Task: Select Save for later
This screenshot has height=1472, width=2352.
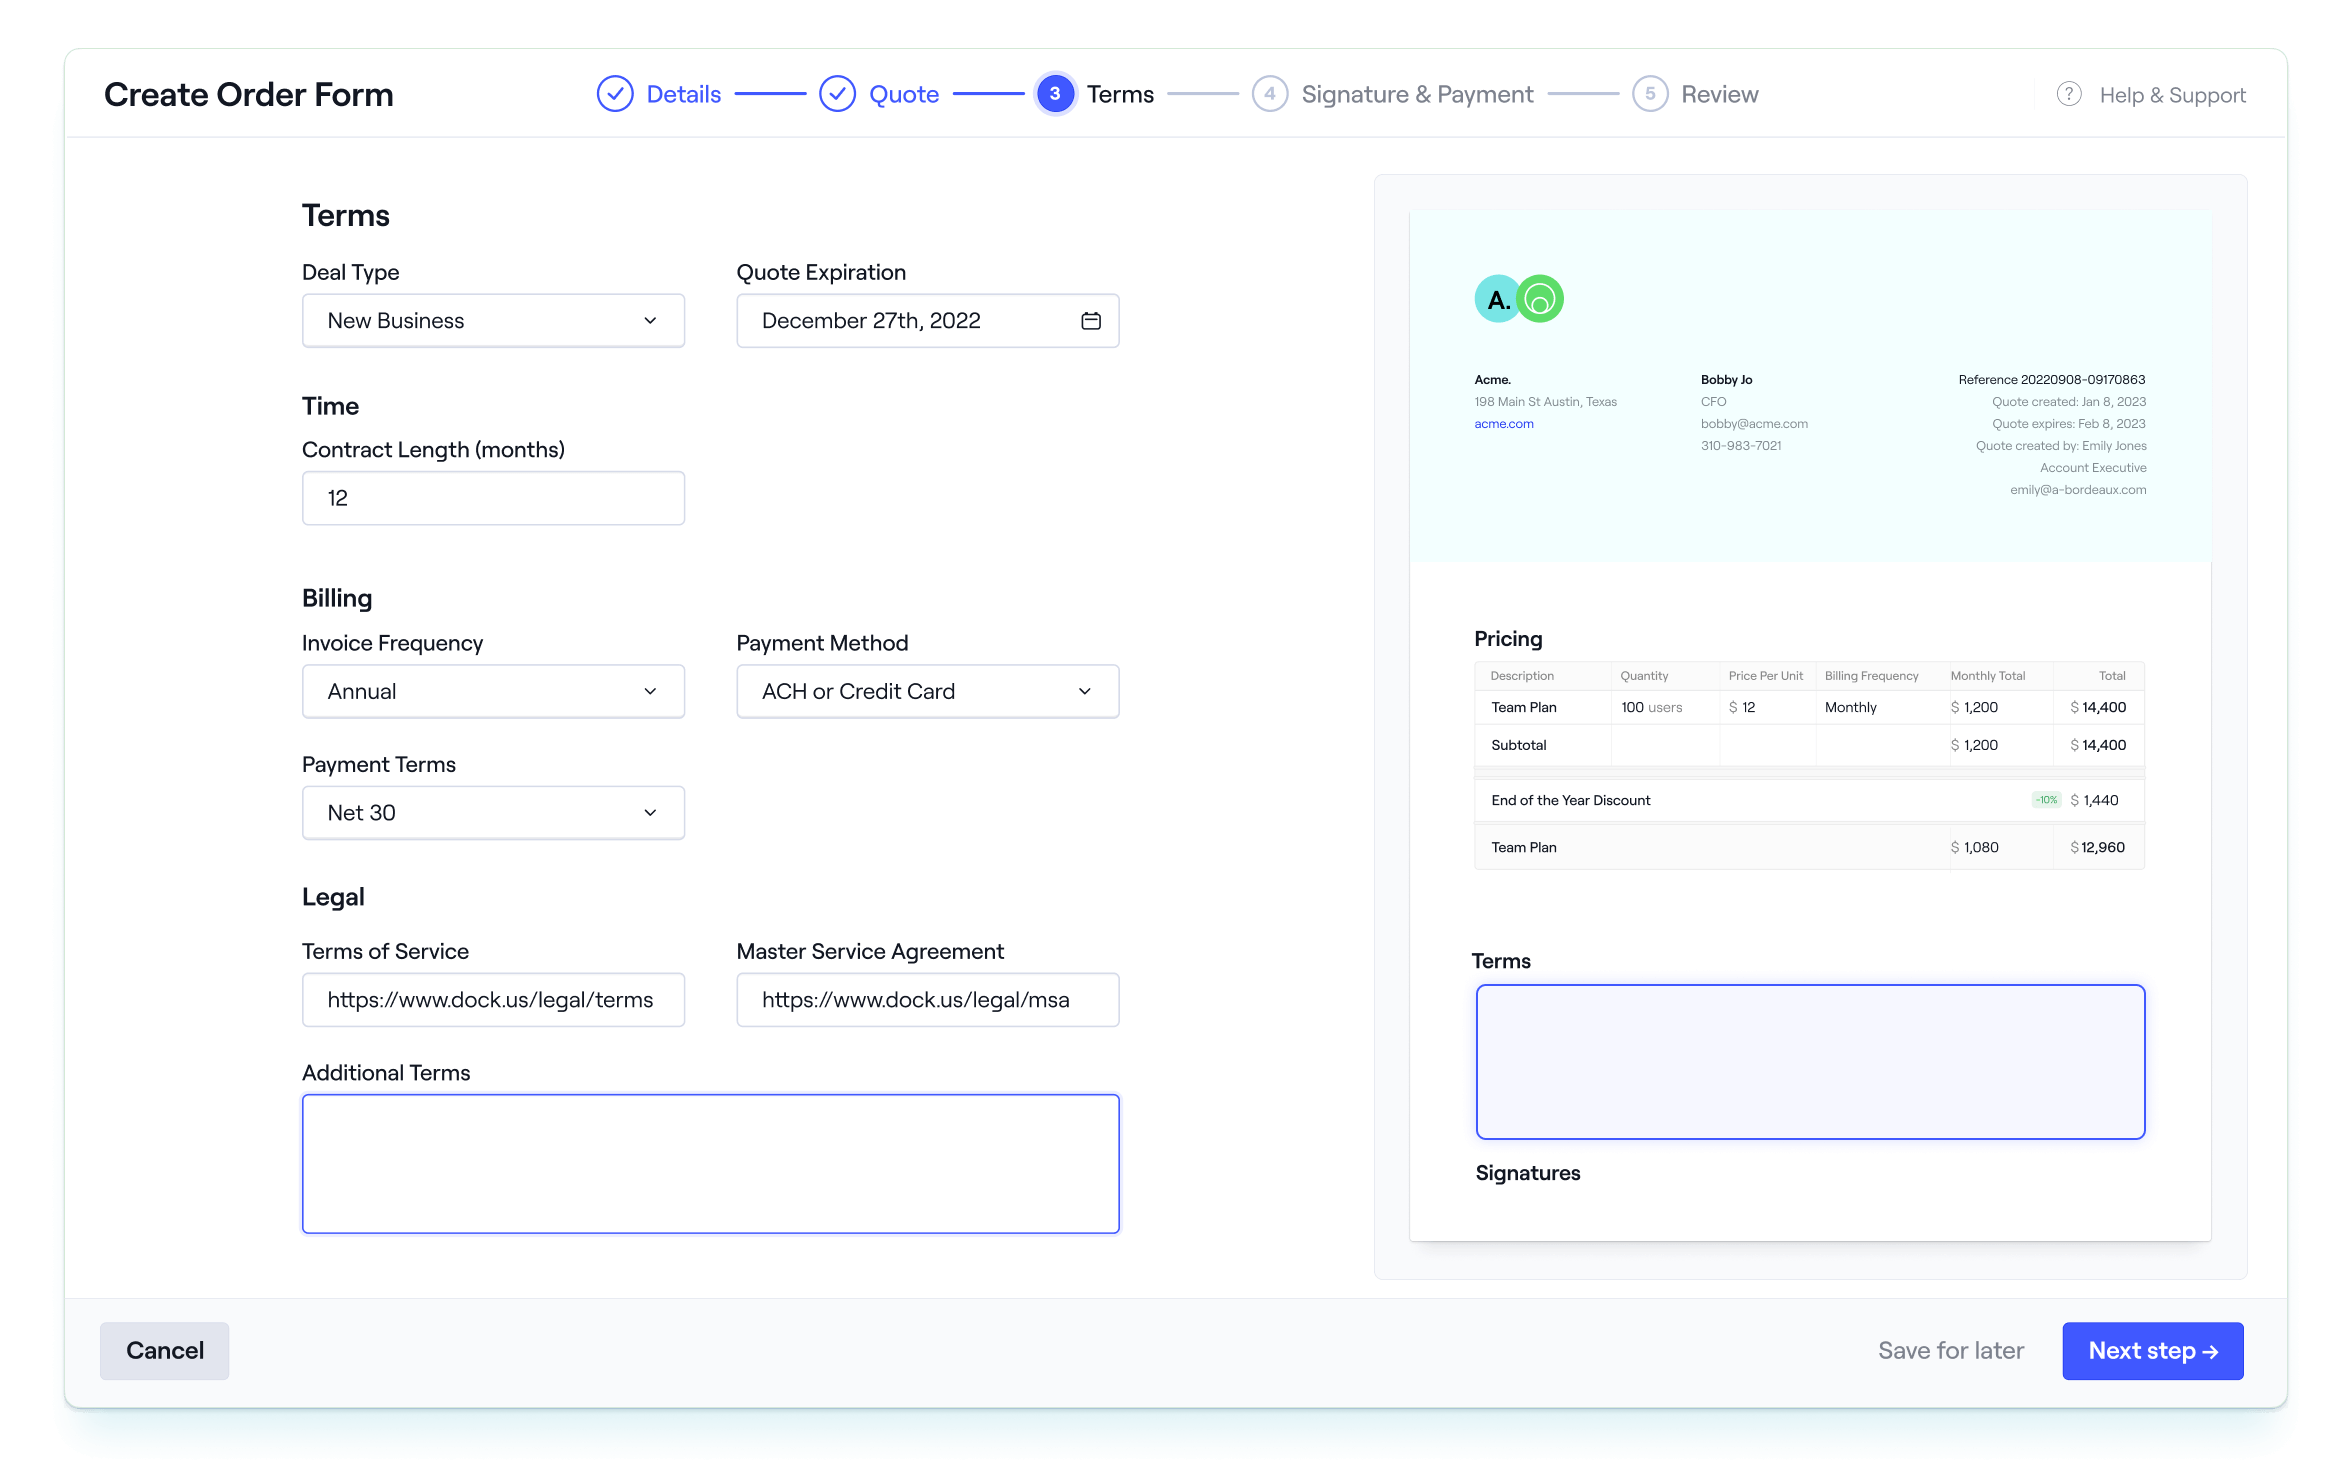Action: (x=1950, y=1350)
